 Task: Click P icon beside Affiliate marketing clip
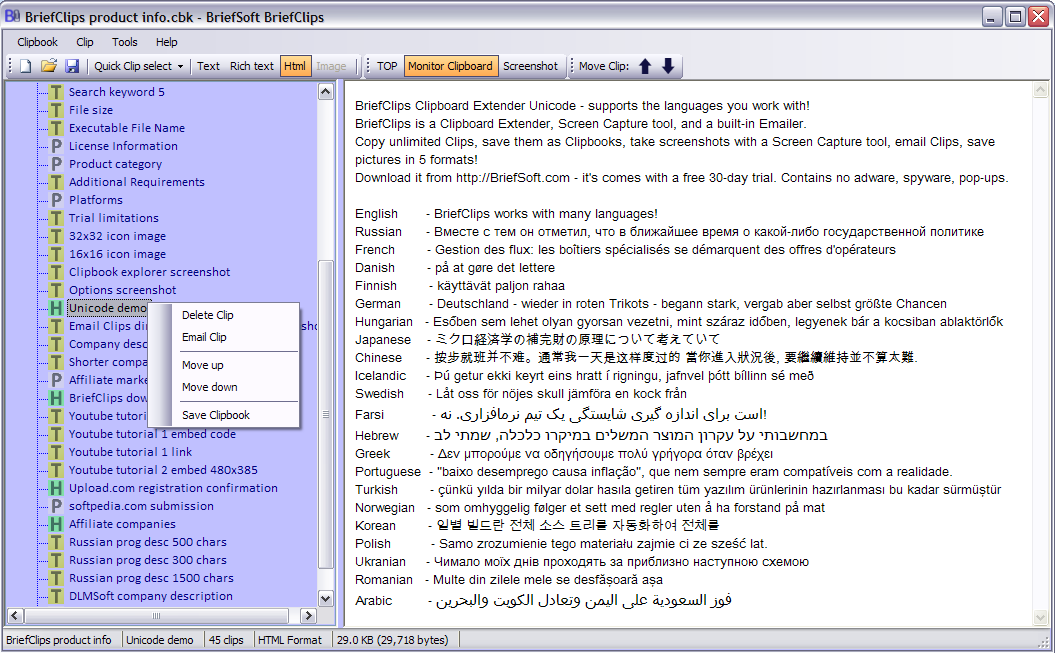coord(57,380)
